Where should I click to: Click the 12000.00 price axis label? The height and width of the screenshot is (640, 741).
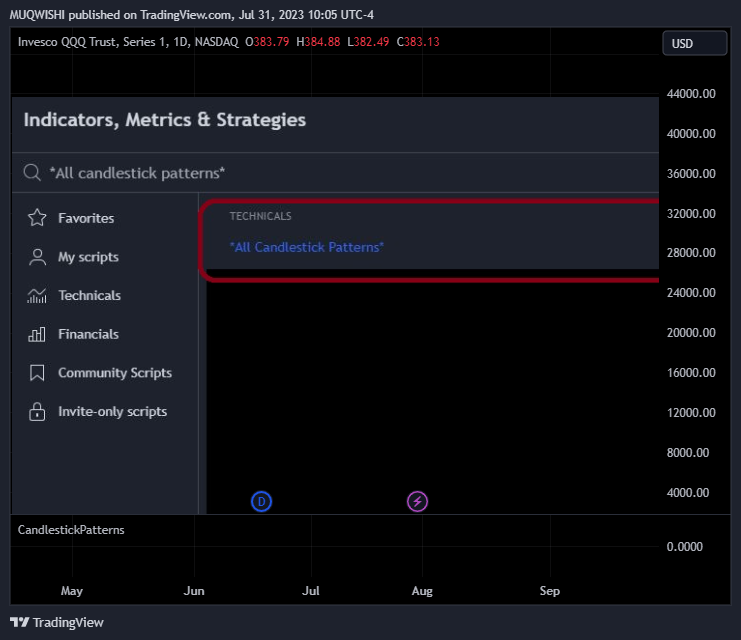pos(691,413)
